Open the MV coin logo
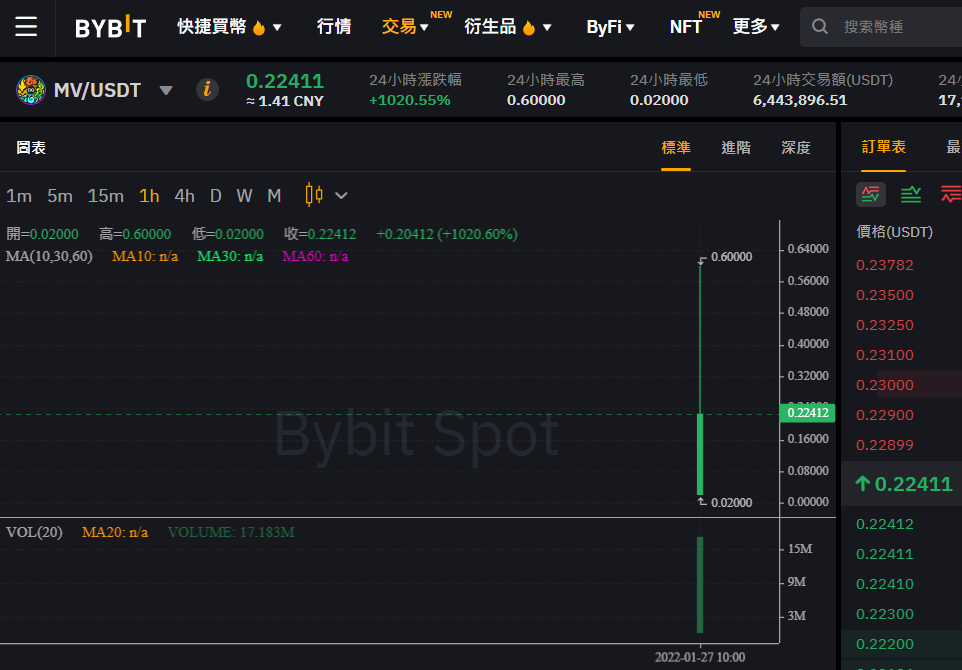Image resolution: width=962 pixels, height=670 pixels. coord(31,90)
